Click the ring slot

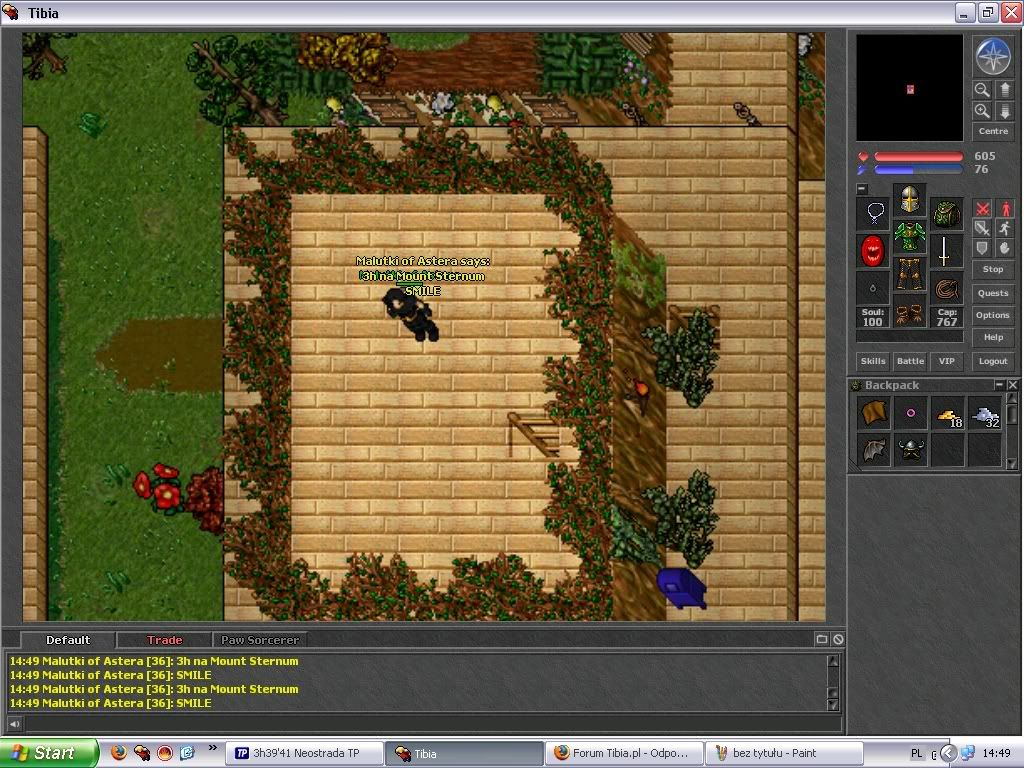873,288
